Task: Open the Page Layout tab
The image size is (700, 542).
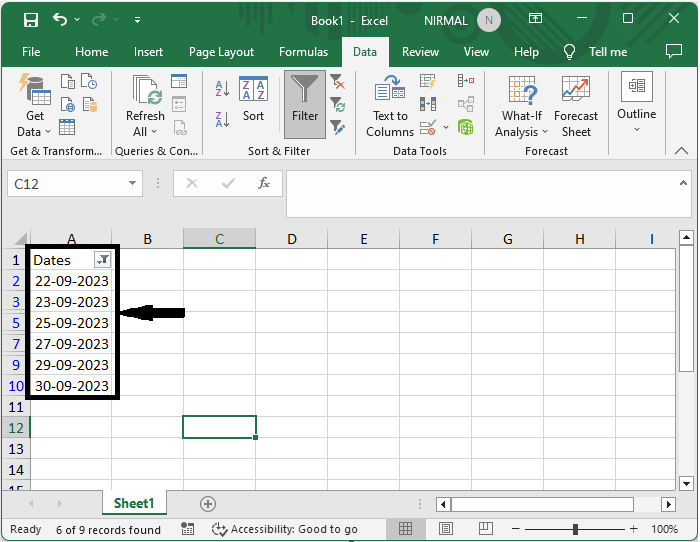Action: [221, 52]
